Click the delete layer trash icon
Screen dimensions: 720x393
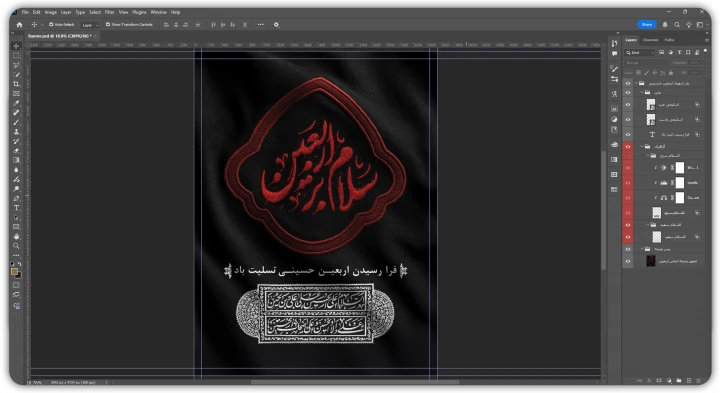tap(698, 381)
